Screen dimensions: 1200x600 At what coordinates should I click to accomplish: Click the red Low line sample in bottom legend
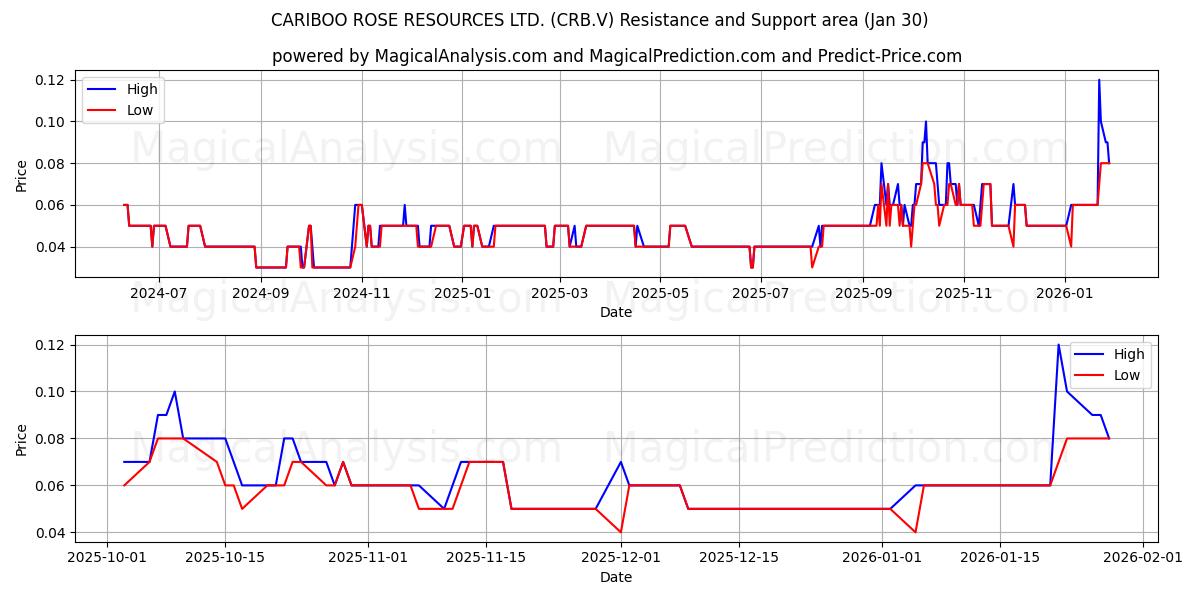(x=1091, y=375)
